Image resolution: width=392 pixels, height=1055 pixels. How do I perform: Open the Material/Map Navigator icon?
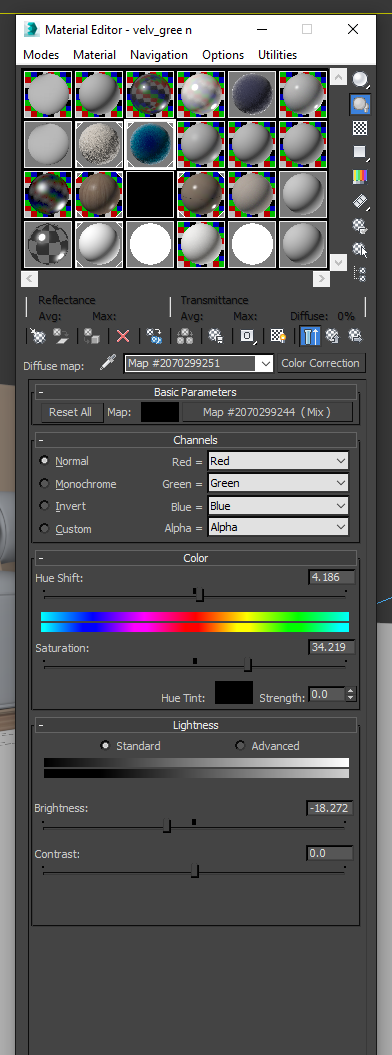pos(360,273)
